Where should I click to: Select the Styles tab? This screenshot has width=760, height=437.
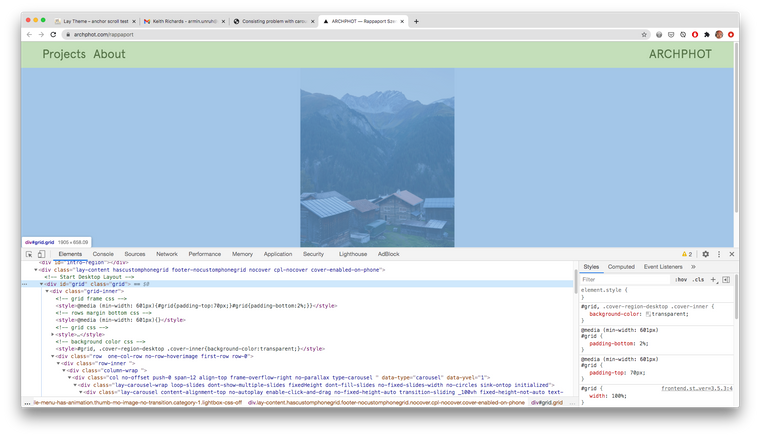pos(591,267)
